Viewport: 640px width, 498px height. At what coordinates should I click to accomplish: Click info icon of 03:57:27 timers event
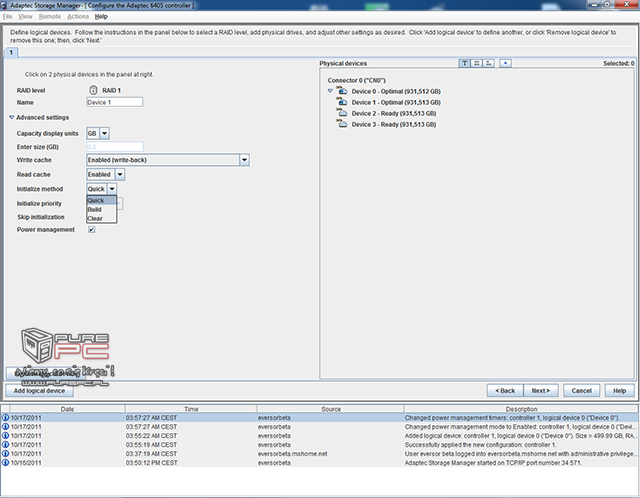tap(5, 418)
